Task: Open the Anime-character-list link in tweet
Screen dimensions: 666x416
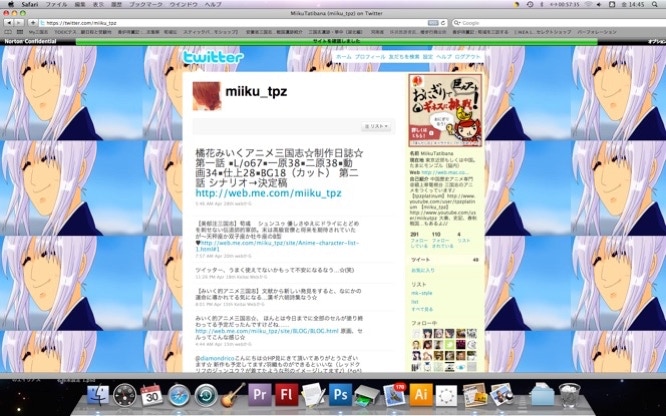Action: [277, 246]
